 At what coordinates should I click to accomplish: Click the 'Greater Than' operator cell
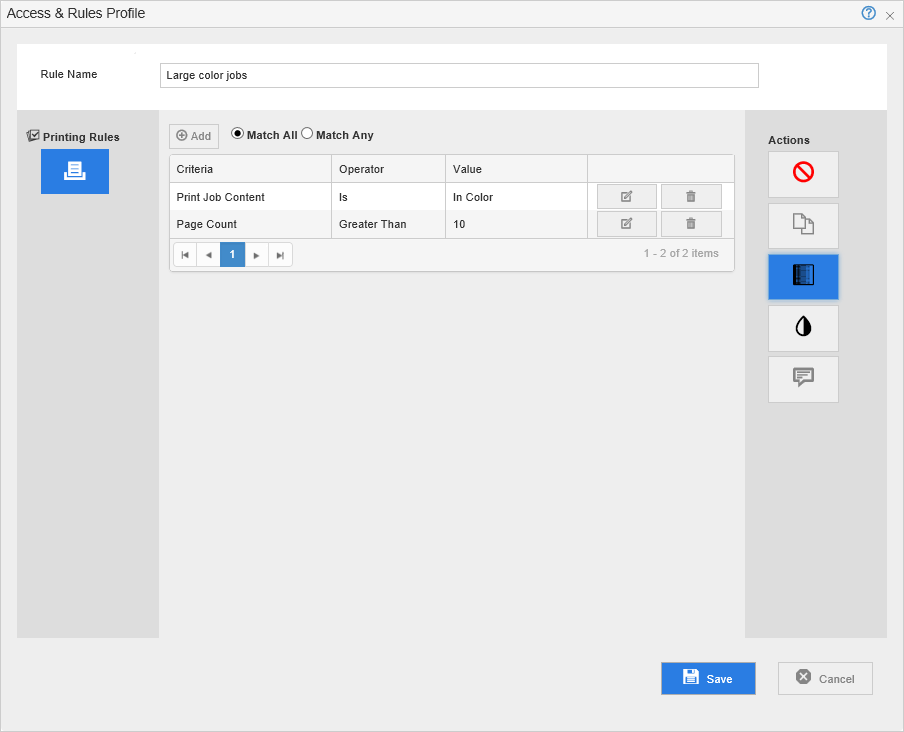pyautogui.click(x=388, y=224)
